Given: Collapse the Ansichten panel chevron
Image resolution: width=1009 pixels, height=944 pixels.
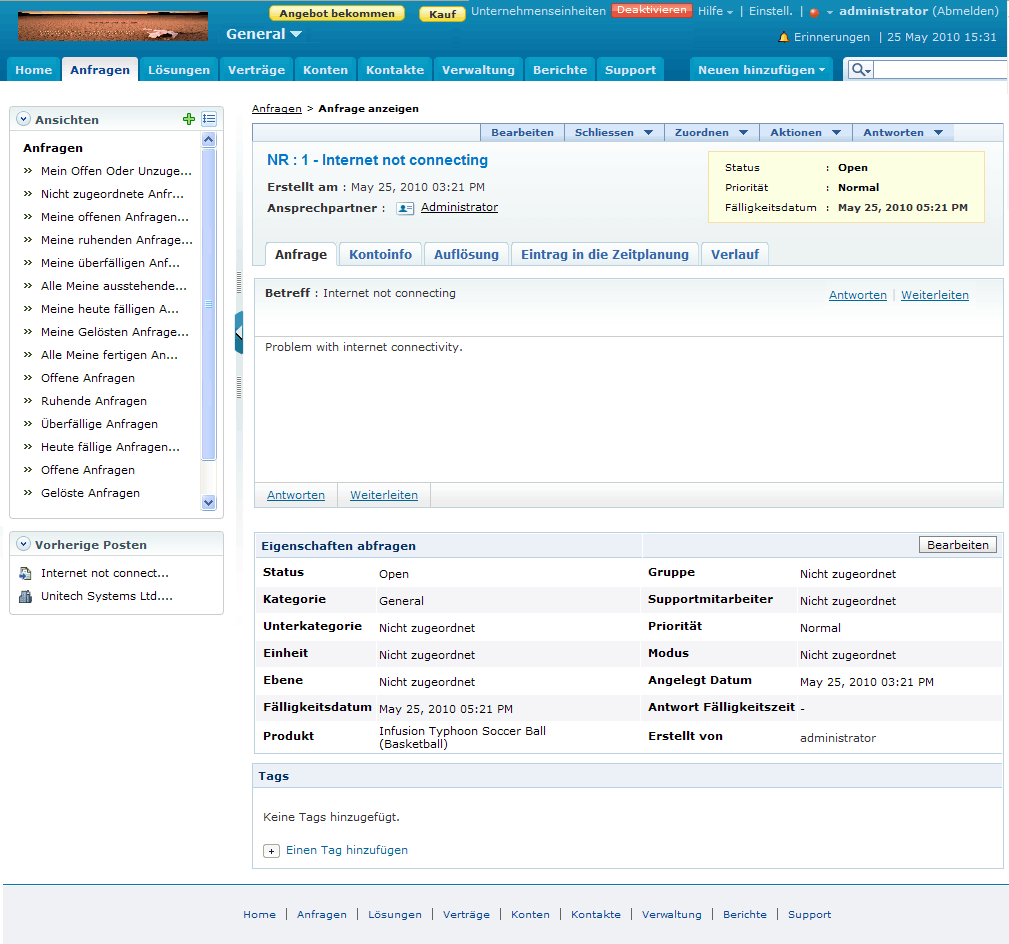Looking at the screenshot, I should pos(24,119).
